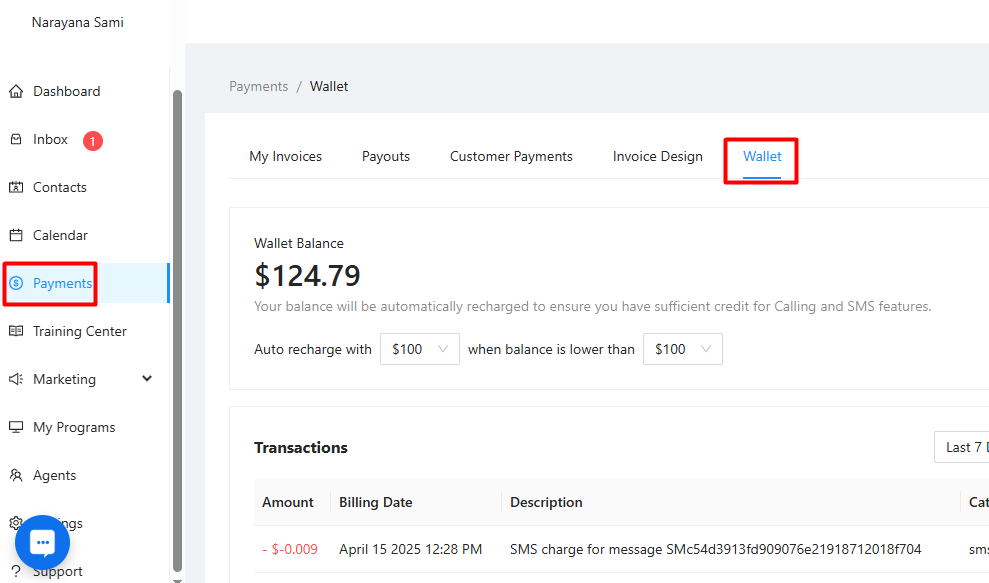The height and width of the screenshot is (583, 989).
Task: Open the chat widget bubble
Action: pos(42,542)
